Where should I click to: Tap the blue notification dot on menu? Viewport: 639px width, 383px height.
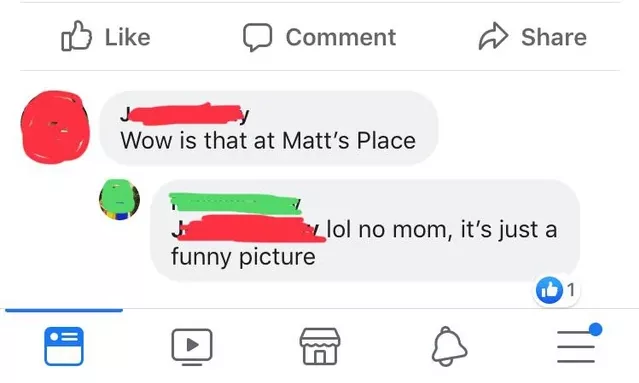tap(595, 329)
